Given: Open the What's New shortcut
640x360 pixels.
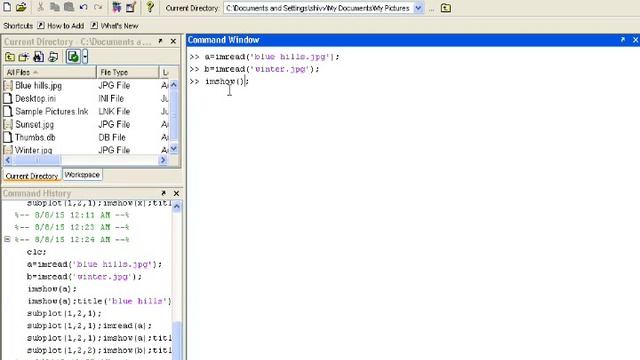Looking at the screenshot, I should click(x=114, y=26).
